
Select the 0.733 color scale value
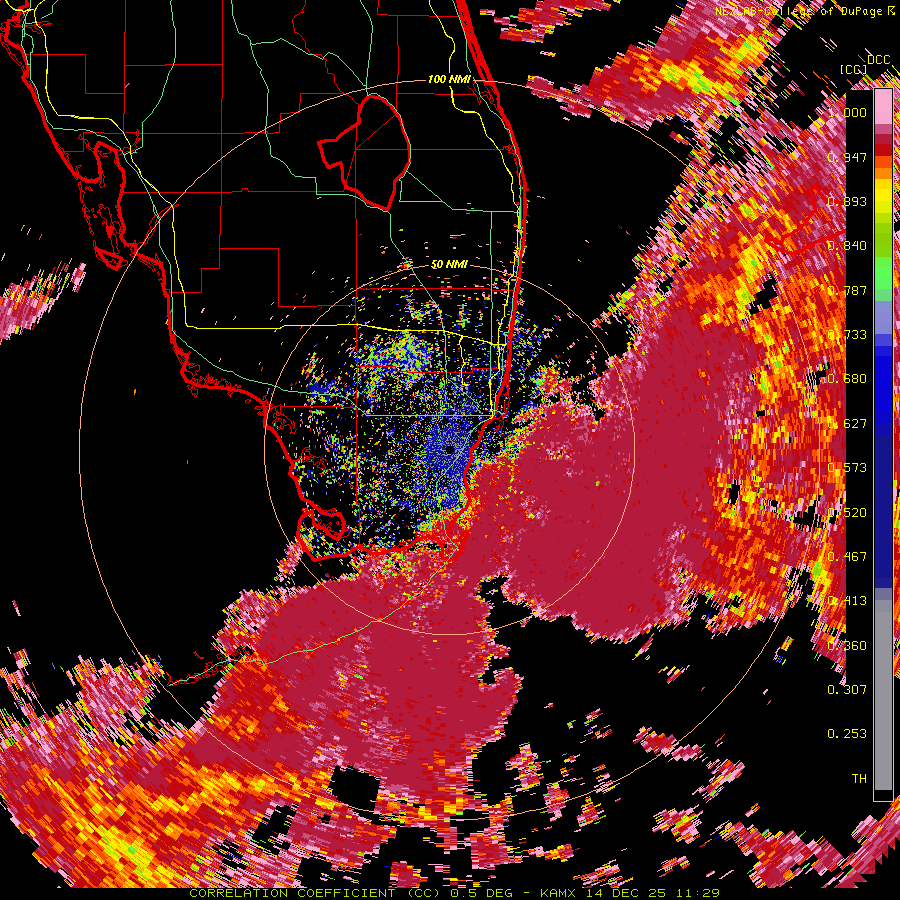(847, 335)
